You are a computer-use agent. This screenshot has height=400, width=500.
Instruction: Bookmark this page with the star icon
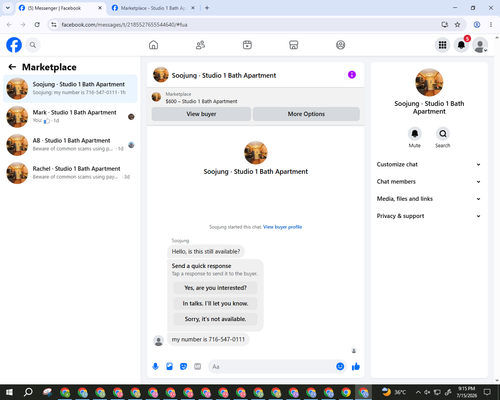457,25
